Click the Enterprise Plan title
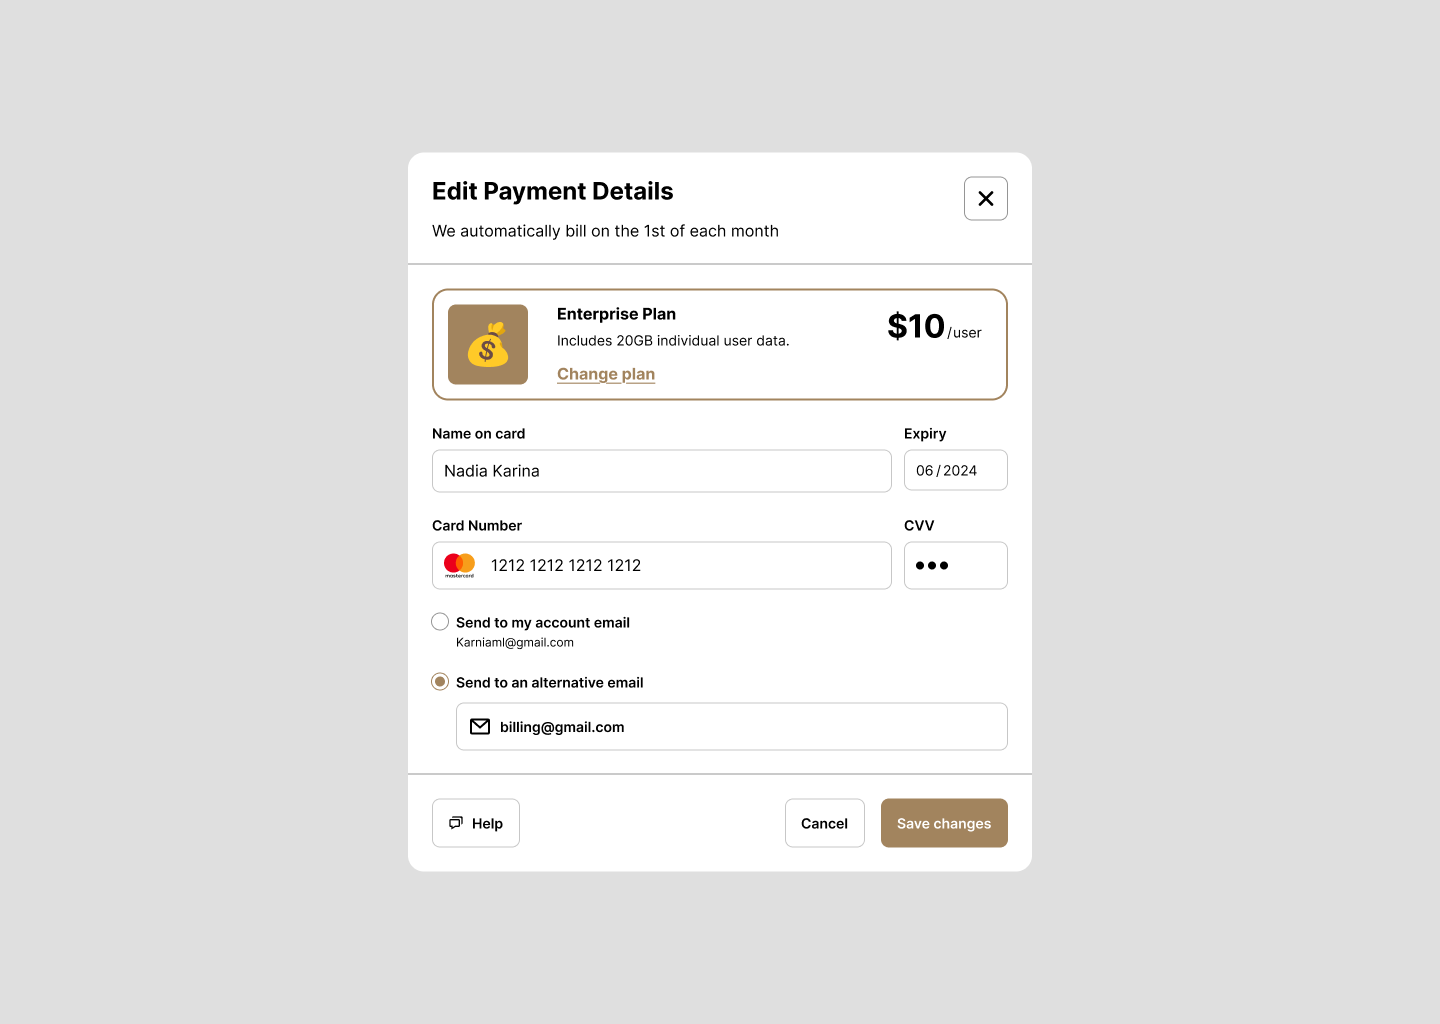The image size is (1440, 1024). [616, 314]
